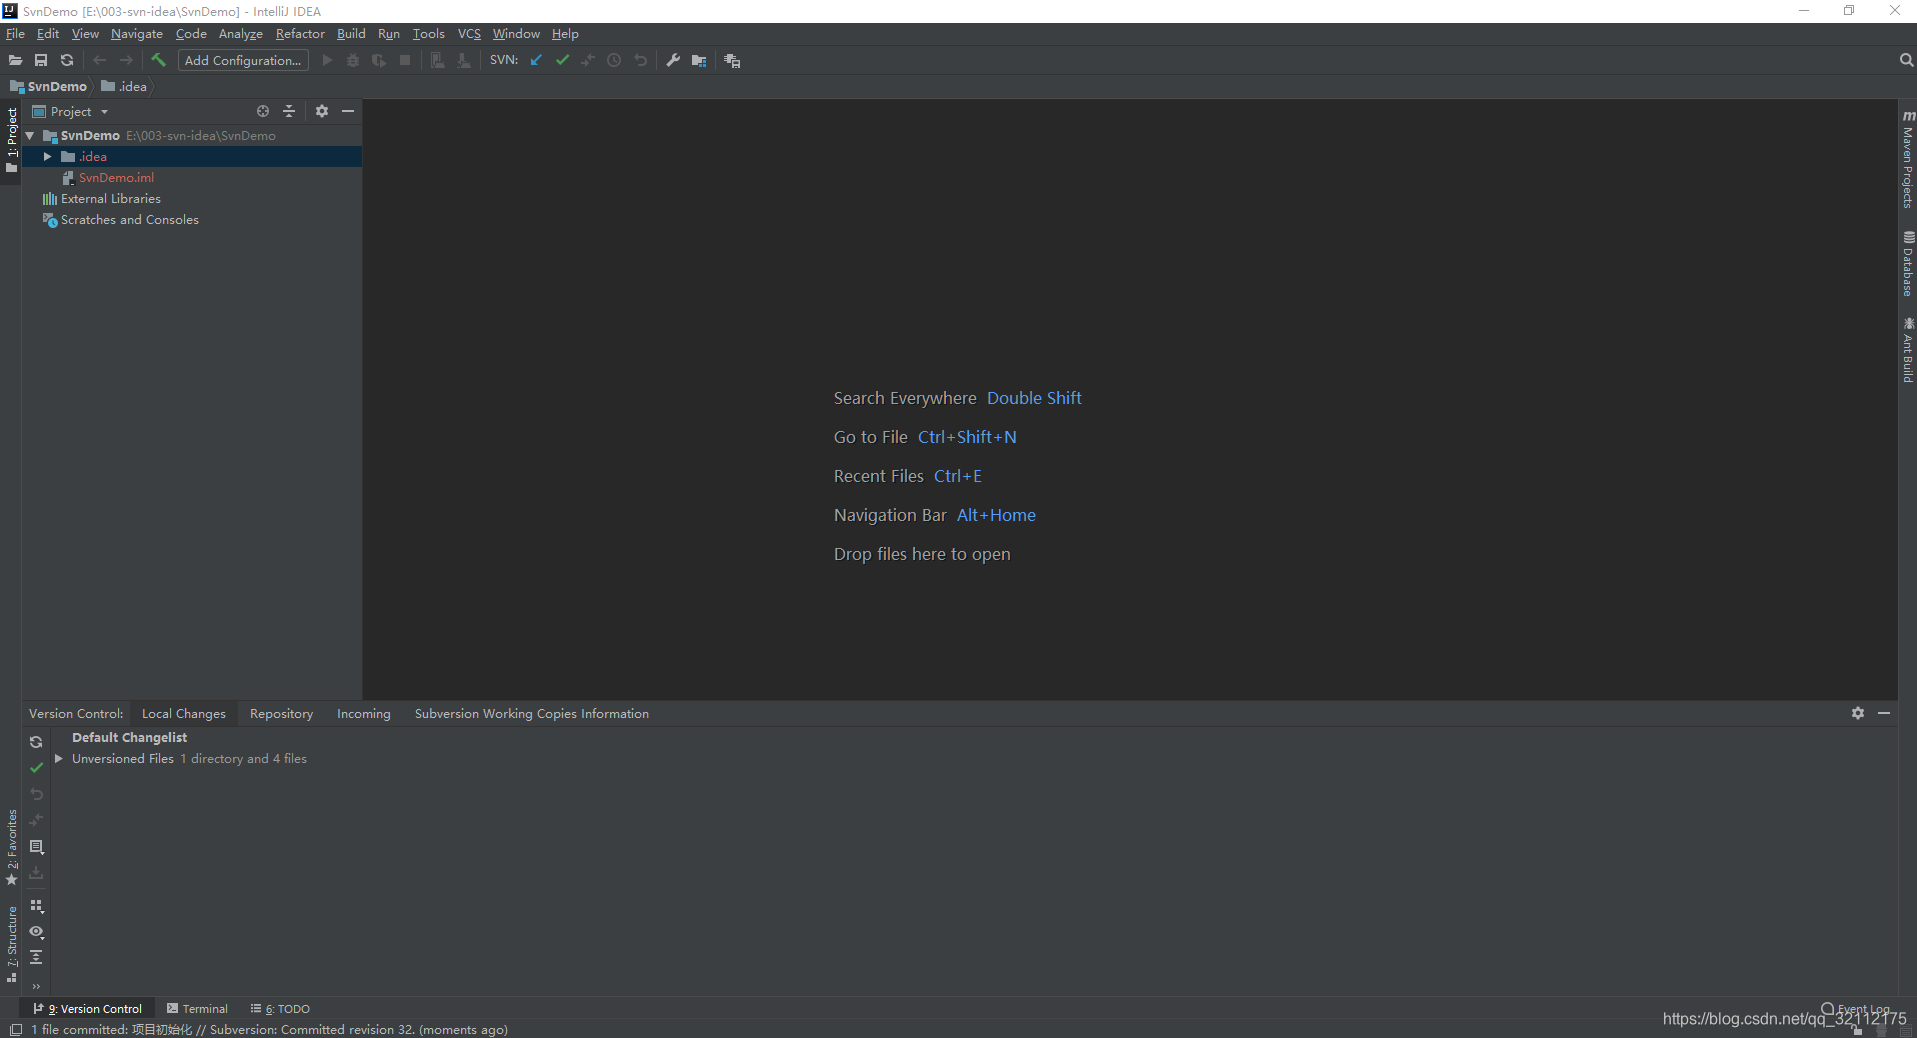This screenshot has height=1038, width=1917.
Task: Click the SVN Update Project blue arrow
Action: [536, 60]
